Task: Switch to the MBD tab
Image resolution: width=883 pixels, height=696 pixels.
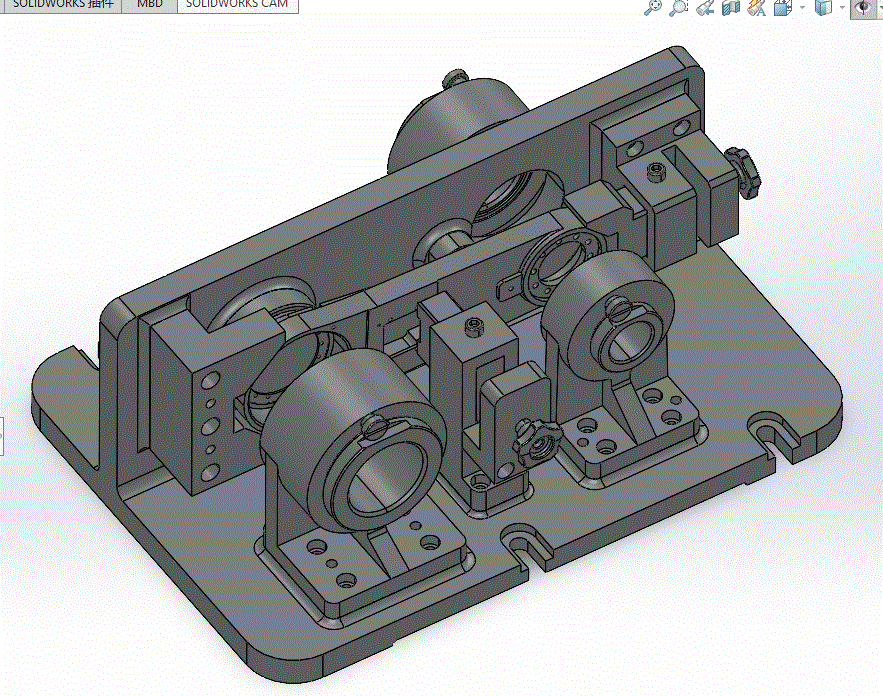Action: (149, 5)
